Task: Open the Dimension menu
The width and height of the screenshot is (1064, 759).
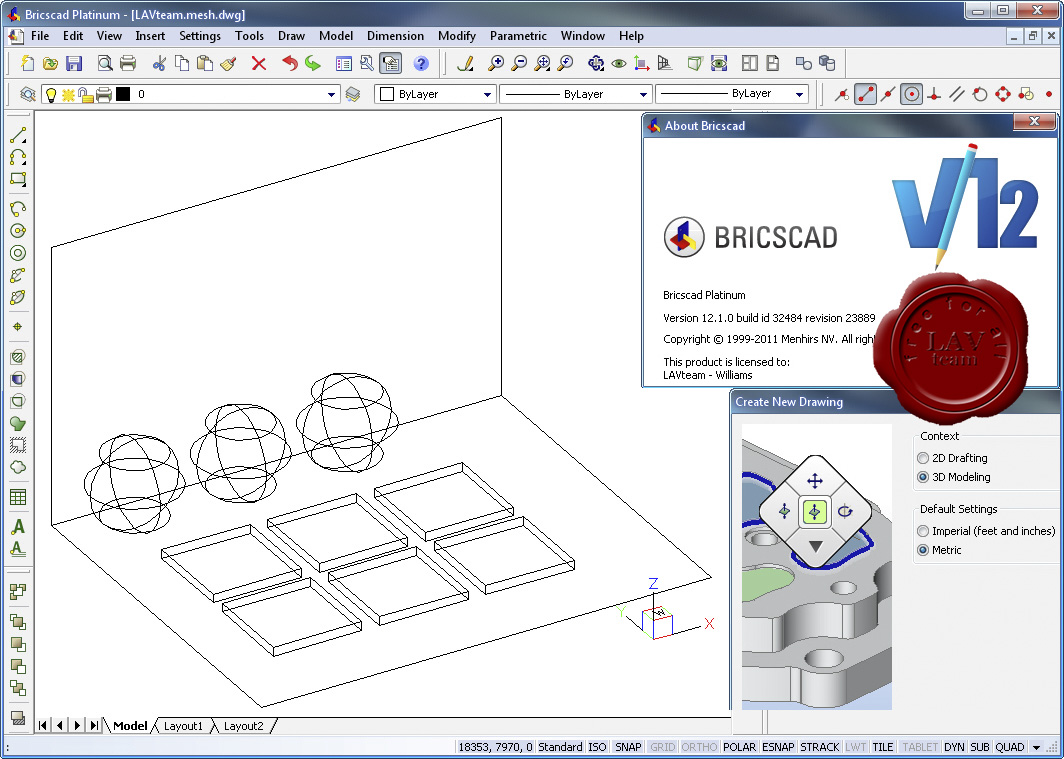Action: [395, 36]
